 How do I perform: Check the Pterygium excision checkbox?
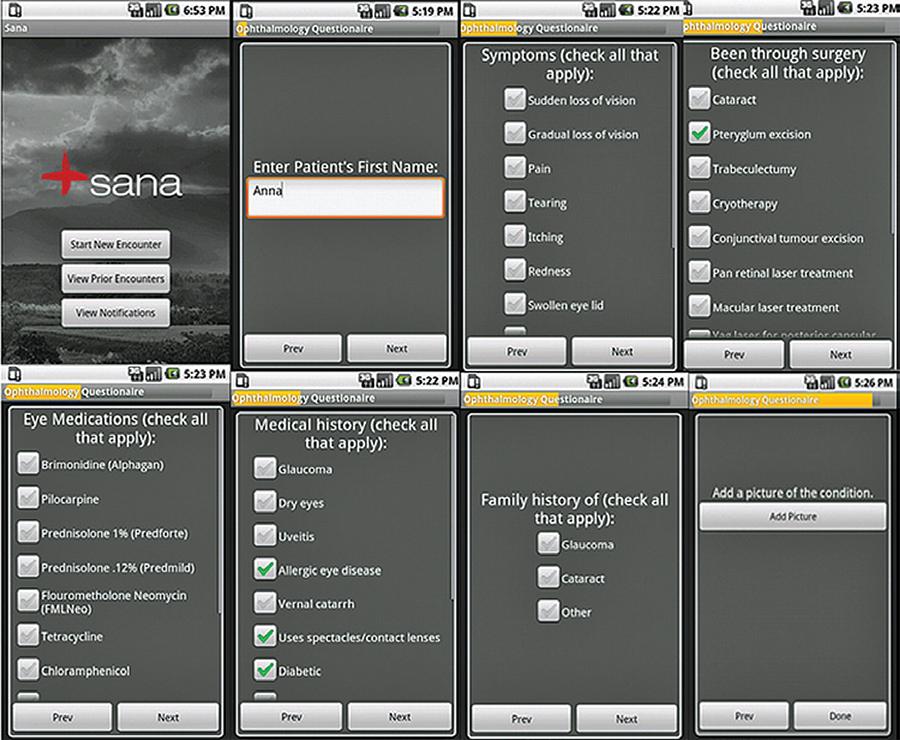click(x=699, y=133)
